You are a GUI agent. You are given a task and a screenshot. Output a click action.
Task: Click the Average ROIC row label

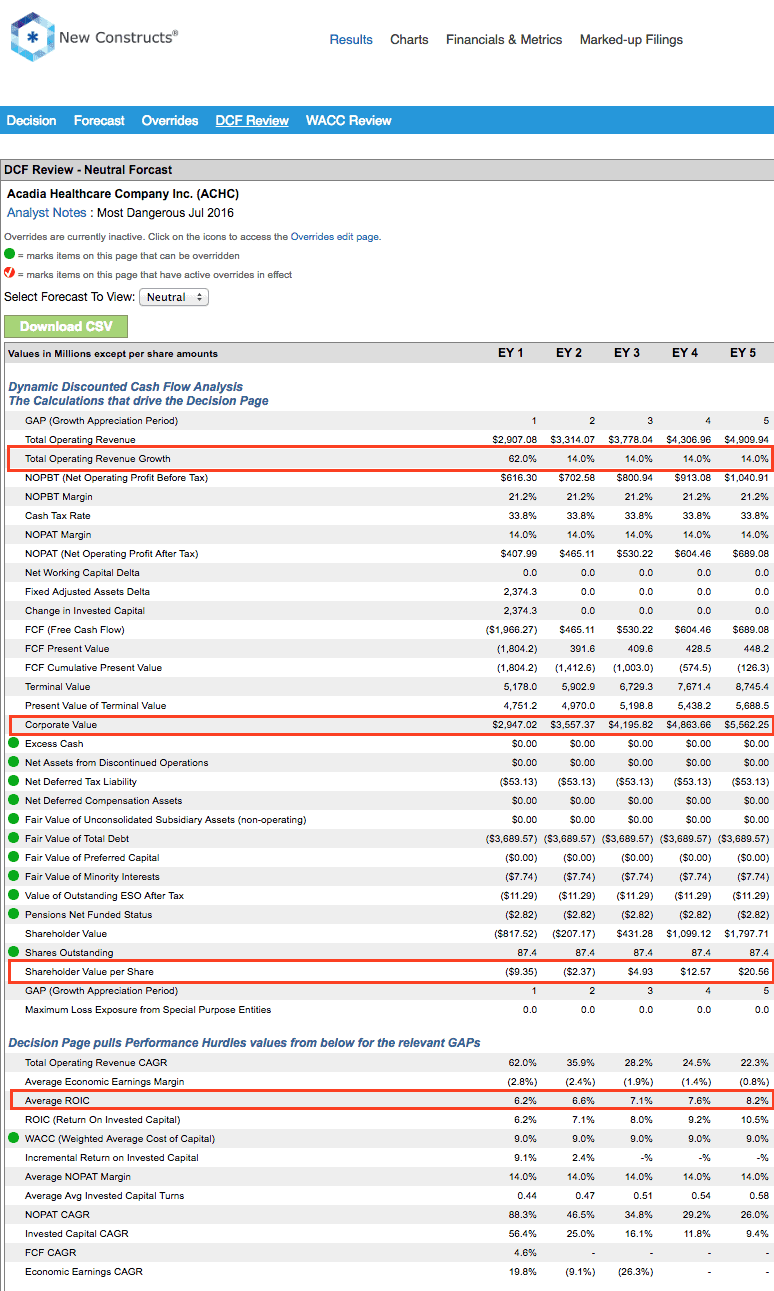point(57,1100)
